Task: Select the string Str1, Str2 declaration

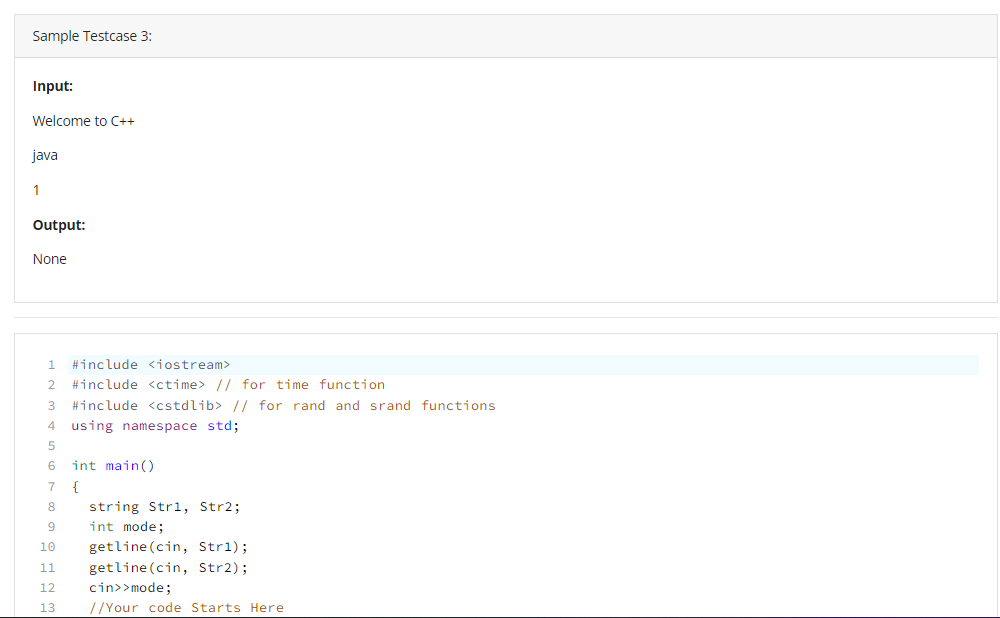Action: pos(166,506)
